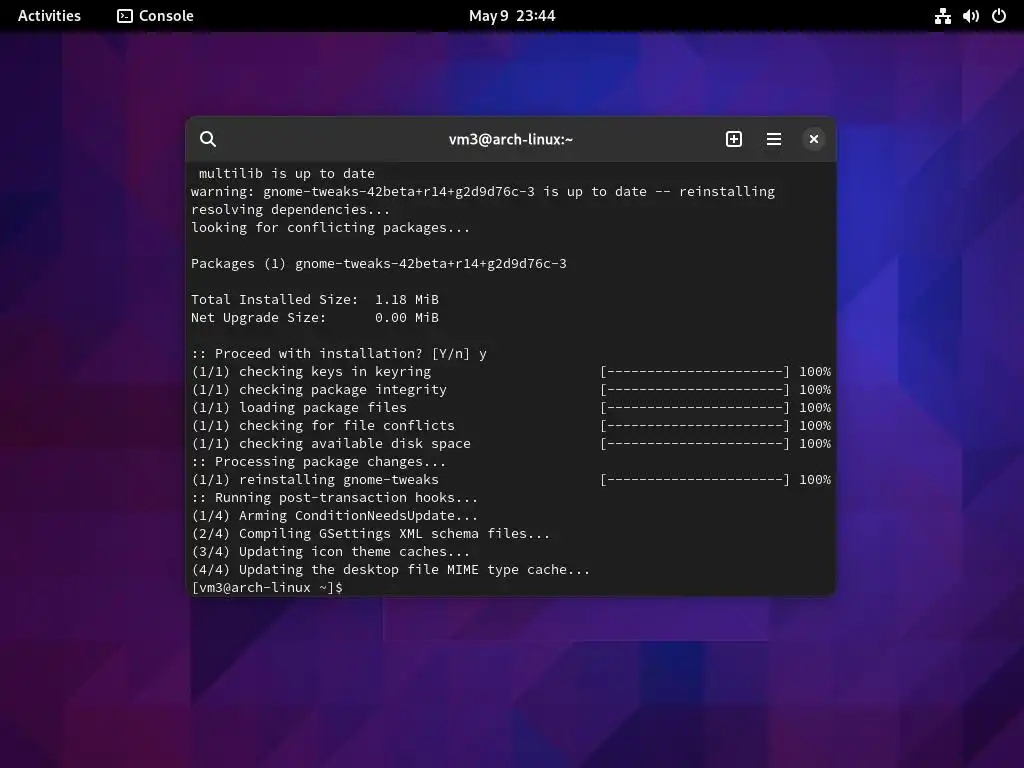The image size is (1024, 768).
Task: Click 'looking for conflicting packages...' text
Action: point(330,227)
